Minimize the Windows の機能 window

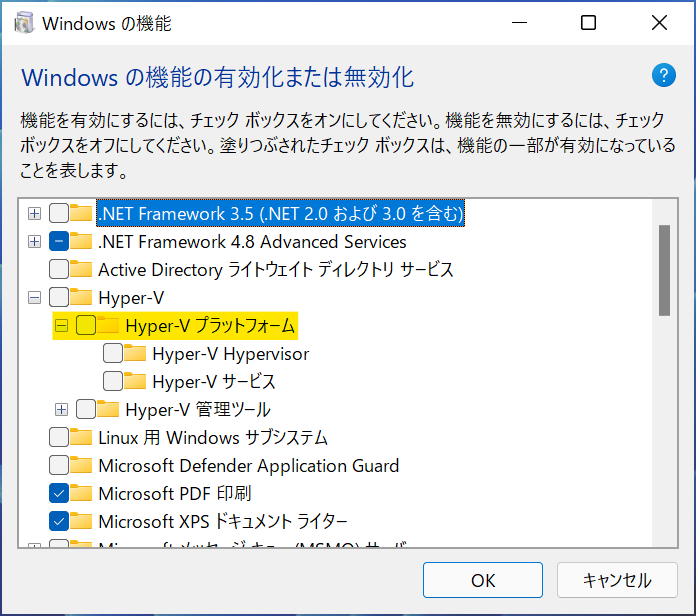coord(519,22)
